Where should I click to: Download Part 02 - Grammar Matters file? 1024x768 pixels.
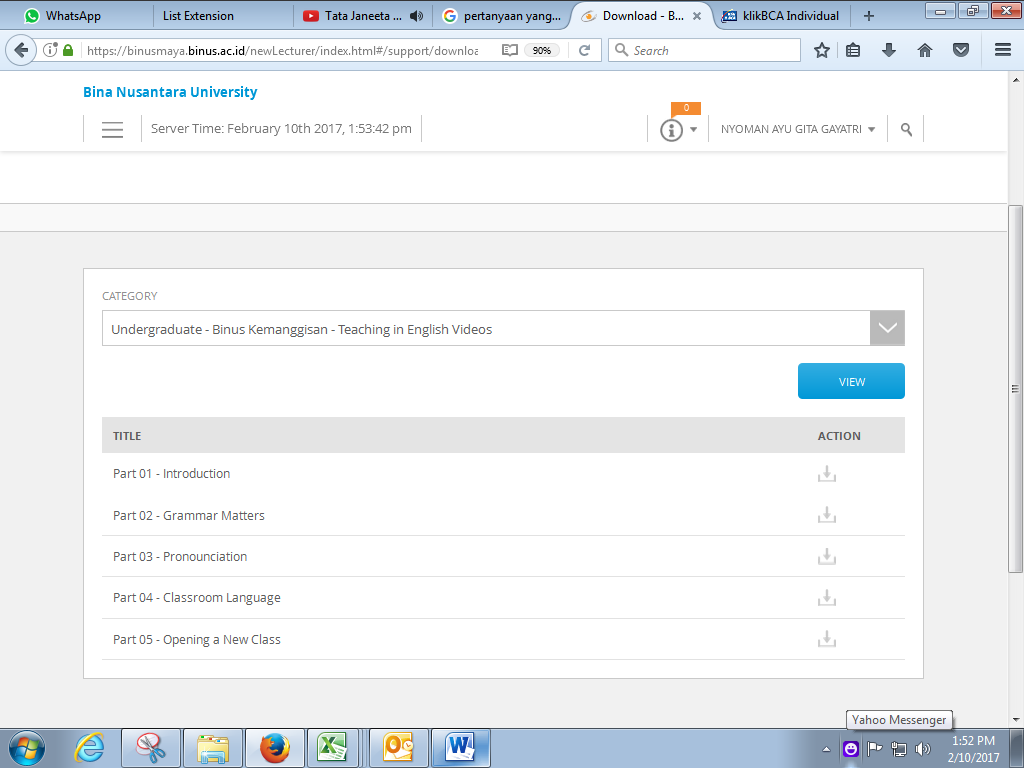pyautogui.click(x=826, y=515)
